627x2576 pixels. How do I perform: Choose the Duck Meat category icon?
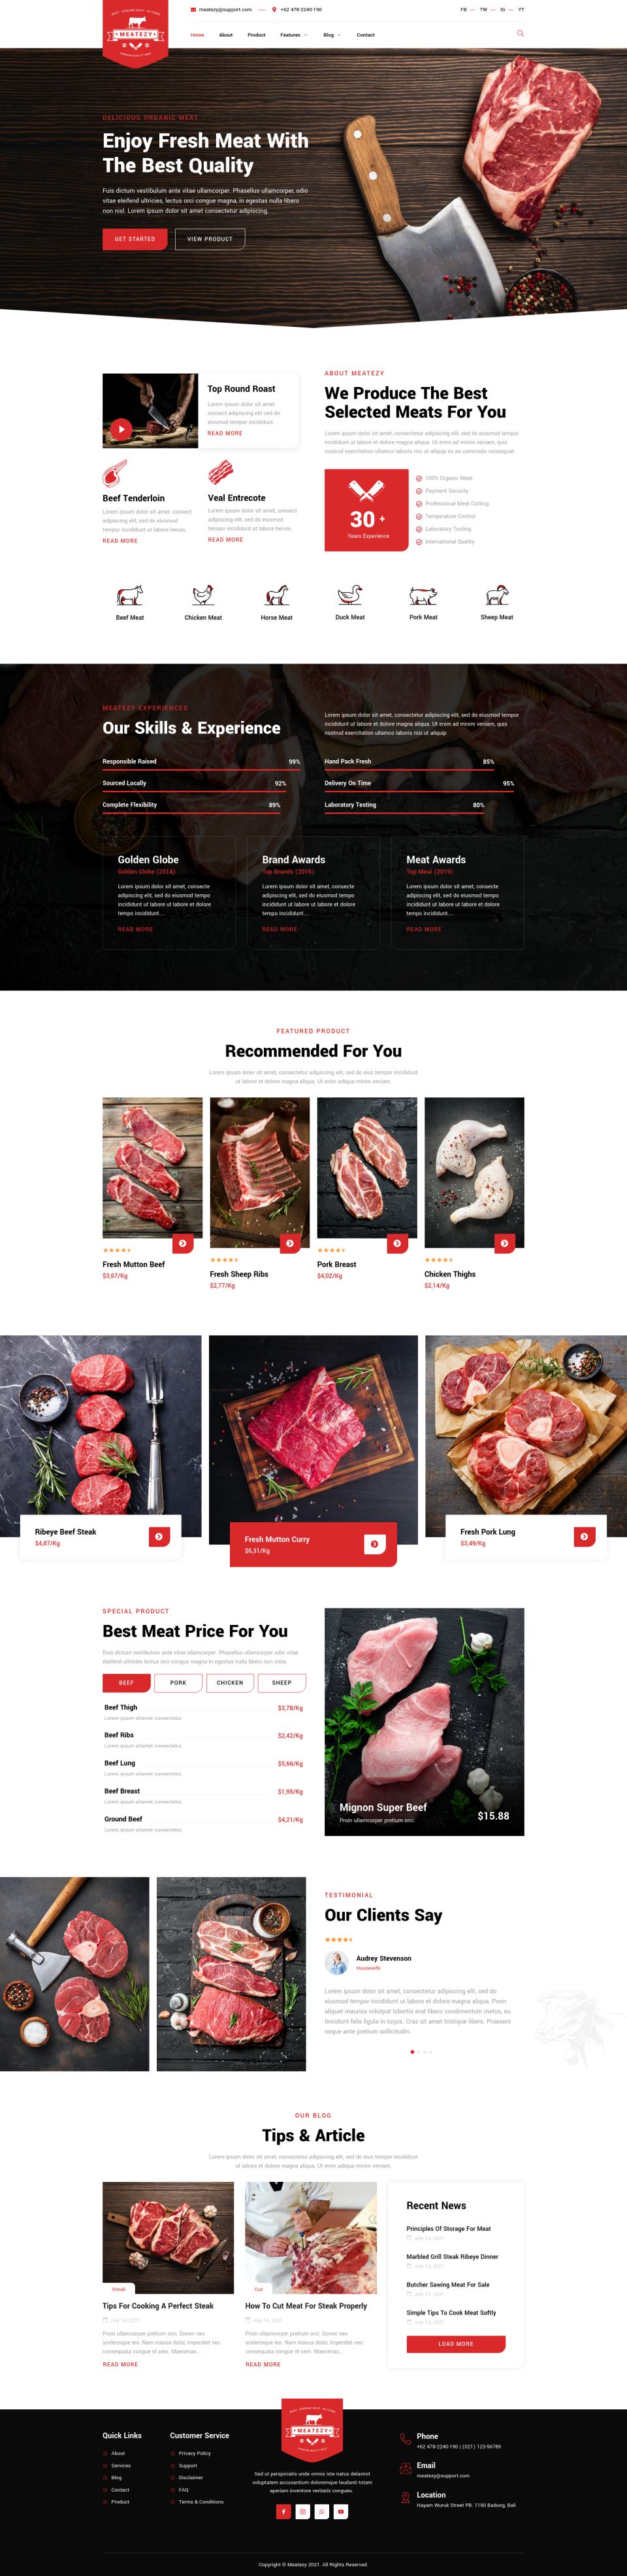tap(350, 595)
